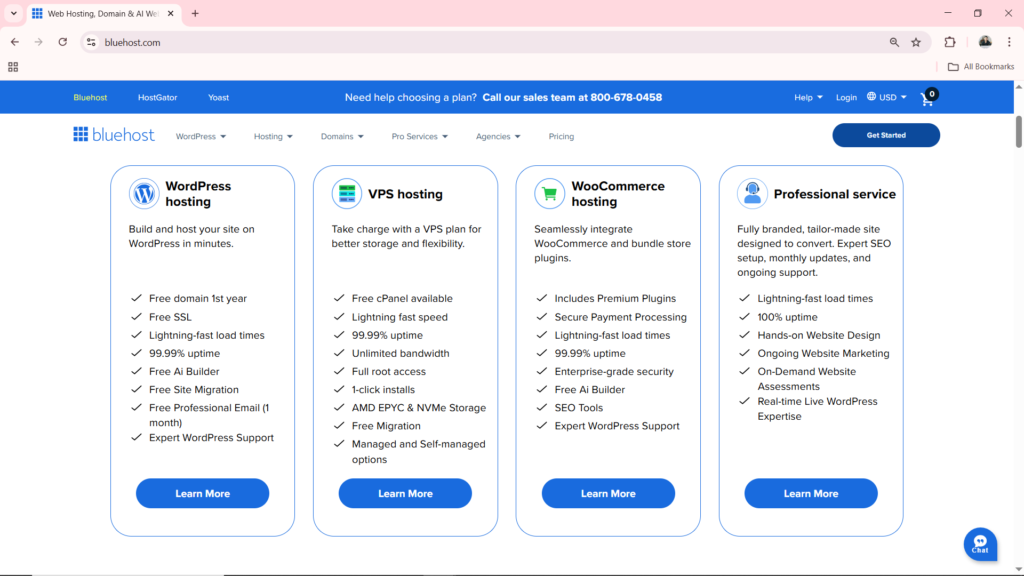Click the WooCommerce shopping cart icon
The image size is (1024, 576).
point(548,193)
